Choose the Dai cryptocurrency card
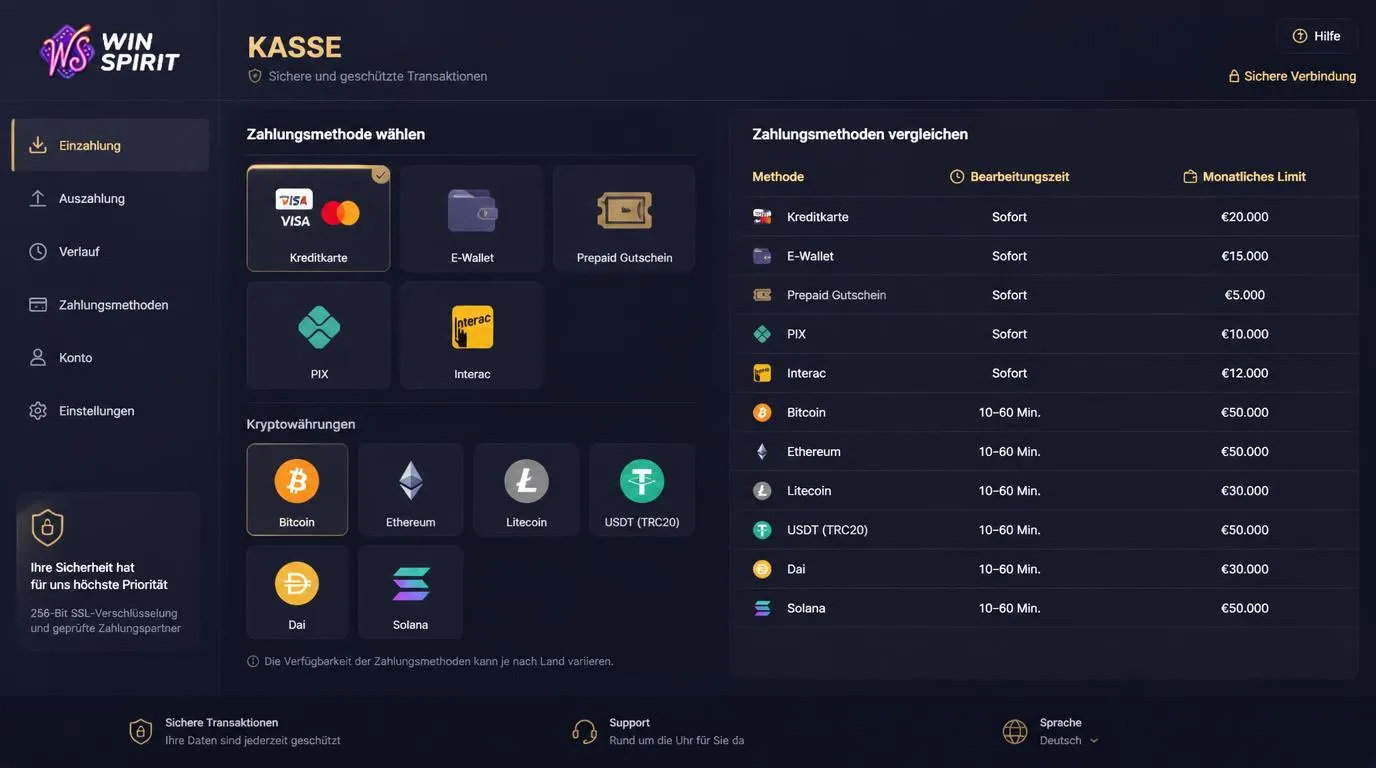Screen dimensions: 1376x768 297,592
